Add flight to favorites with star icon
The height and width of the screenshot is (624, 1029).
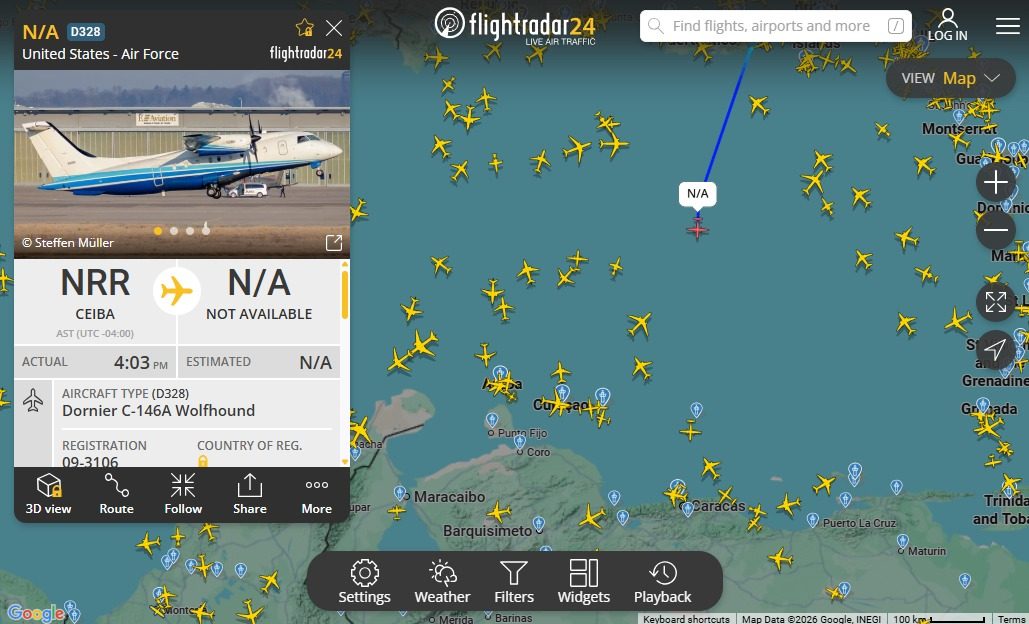[304, 28]
